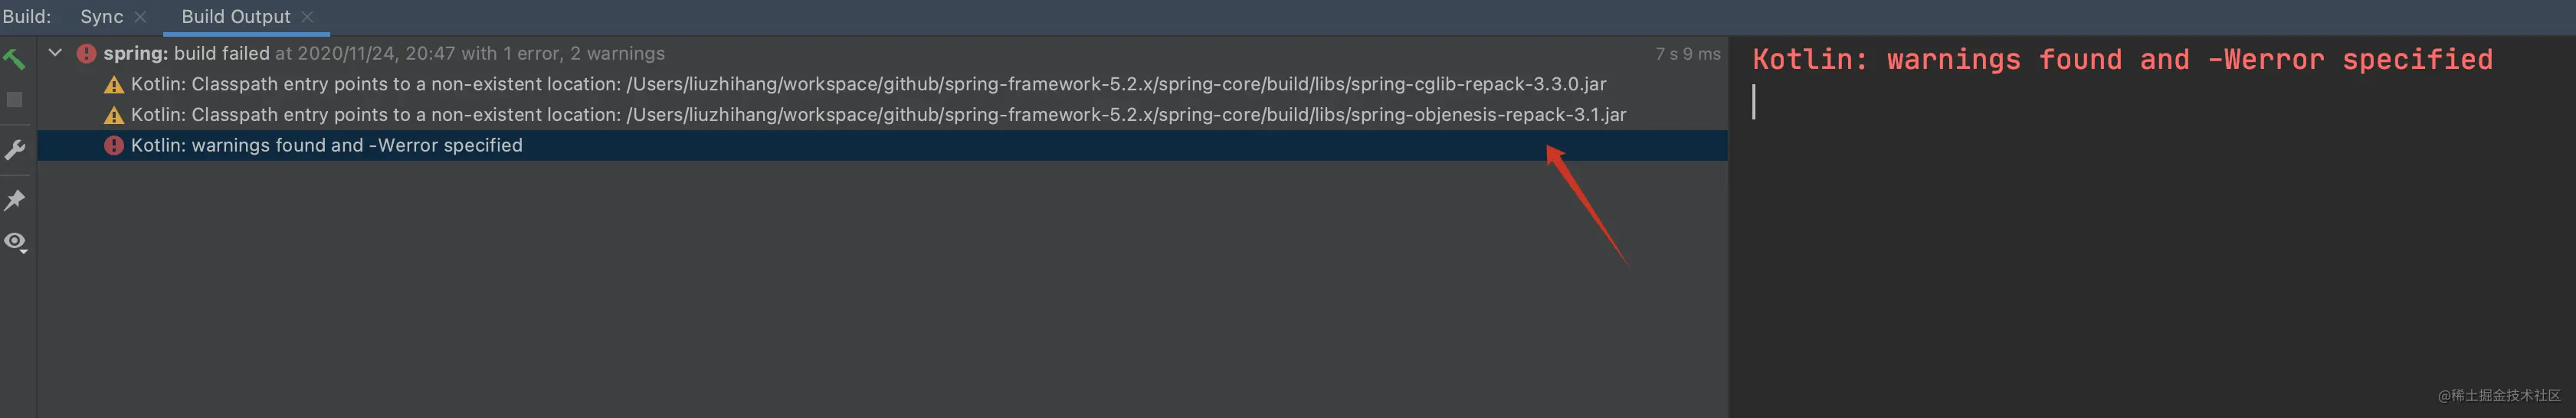Screen dimensions: 2576x418
Task: Click the red error icon beside spring
Action: point(87,53)
